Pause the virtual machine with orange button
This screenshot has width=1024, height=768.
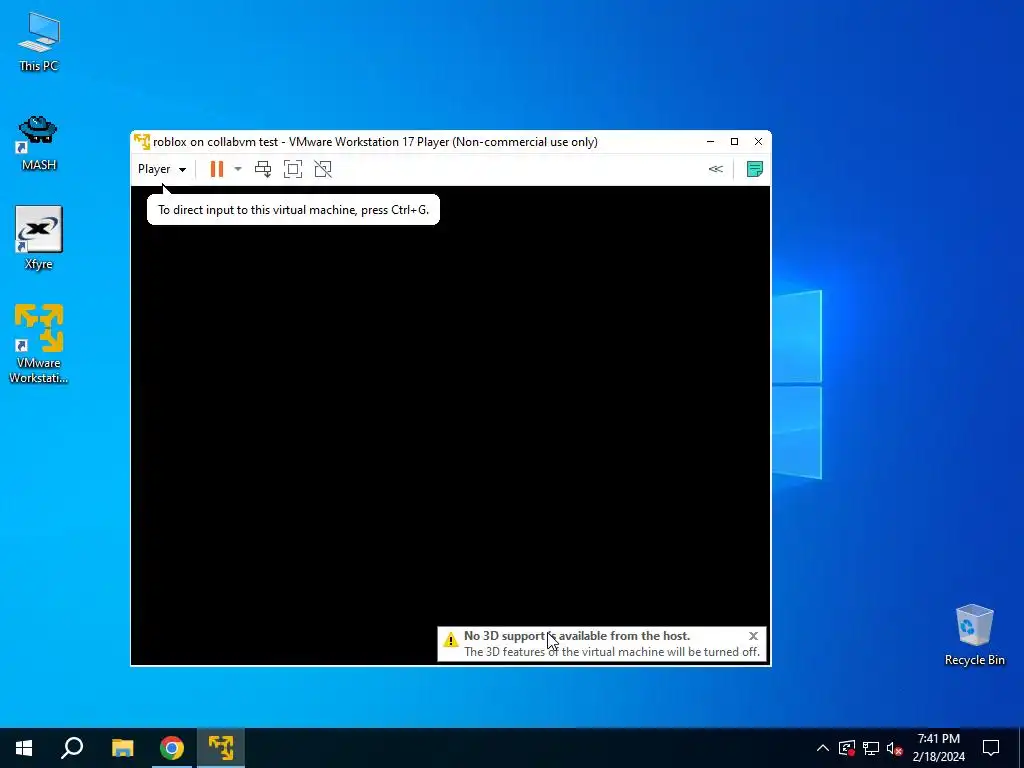click(217, 169)
